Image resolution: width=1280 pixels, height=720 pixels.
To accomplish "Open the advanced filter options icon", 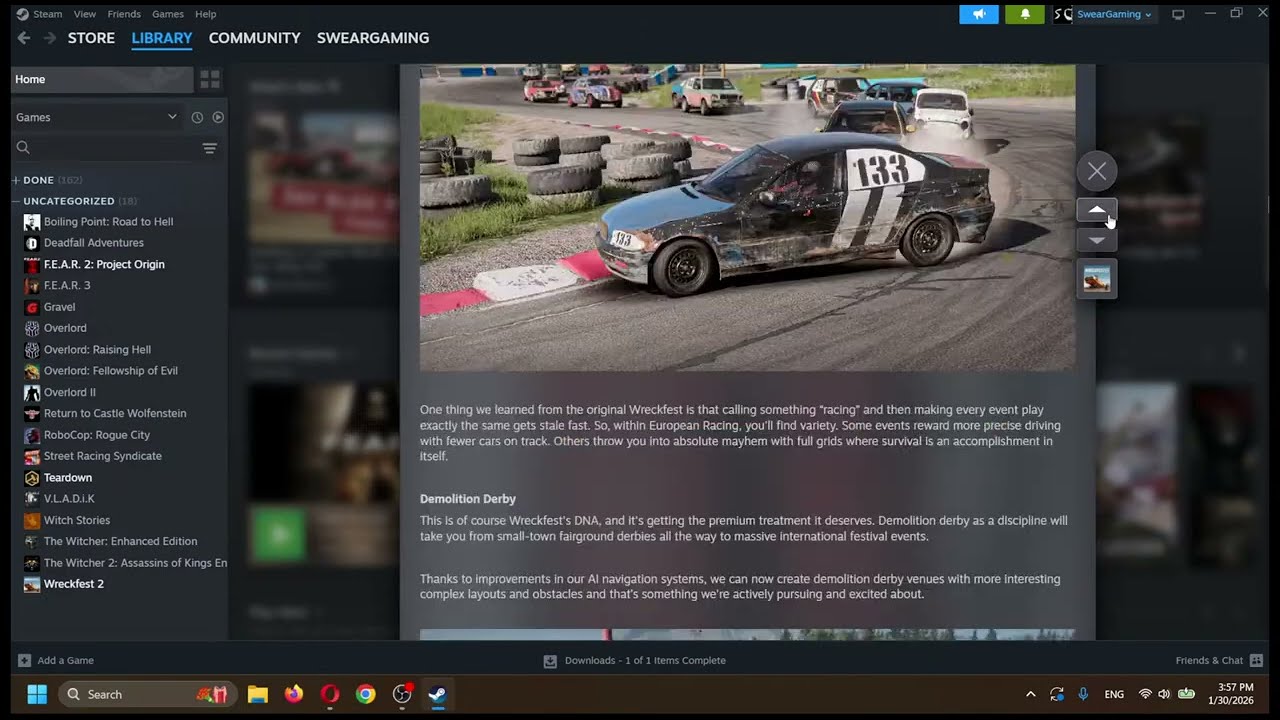I will pos(210,148).
